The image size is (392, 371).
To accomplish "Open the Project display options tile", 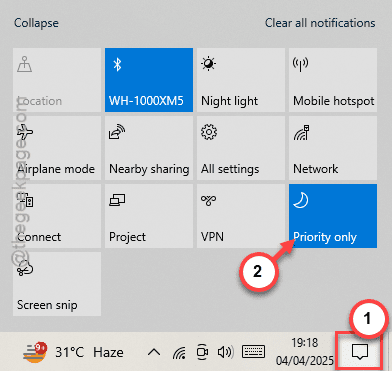I will tap(149, 216).
